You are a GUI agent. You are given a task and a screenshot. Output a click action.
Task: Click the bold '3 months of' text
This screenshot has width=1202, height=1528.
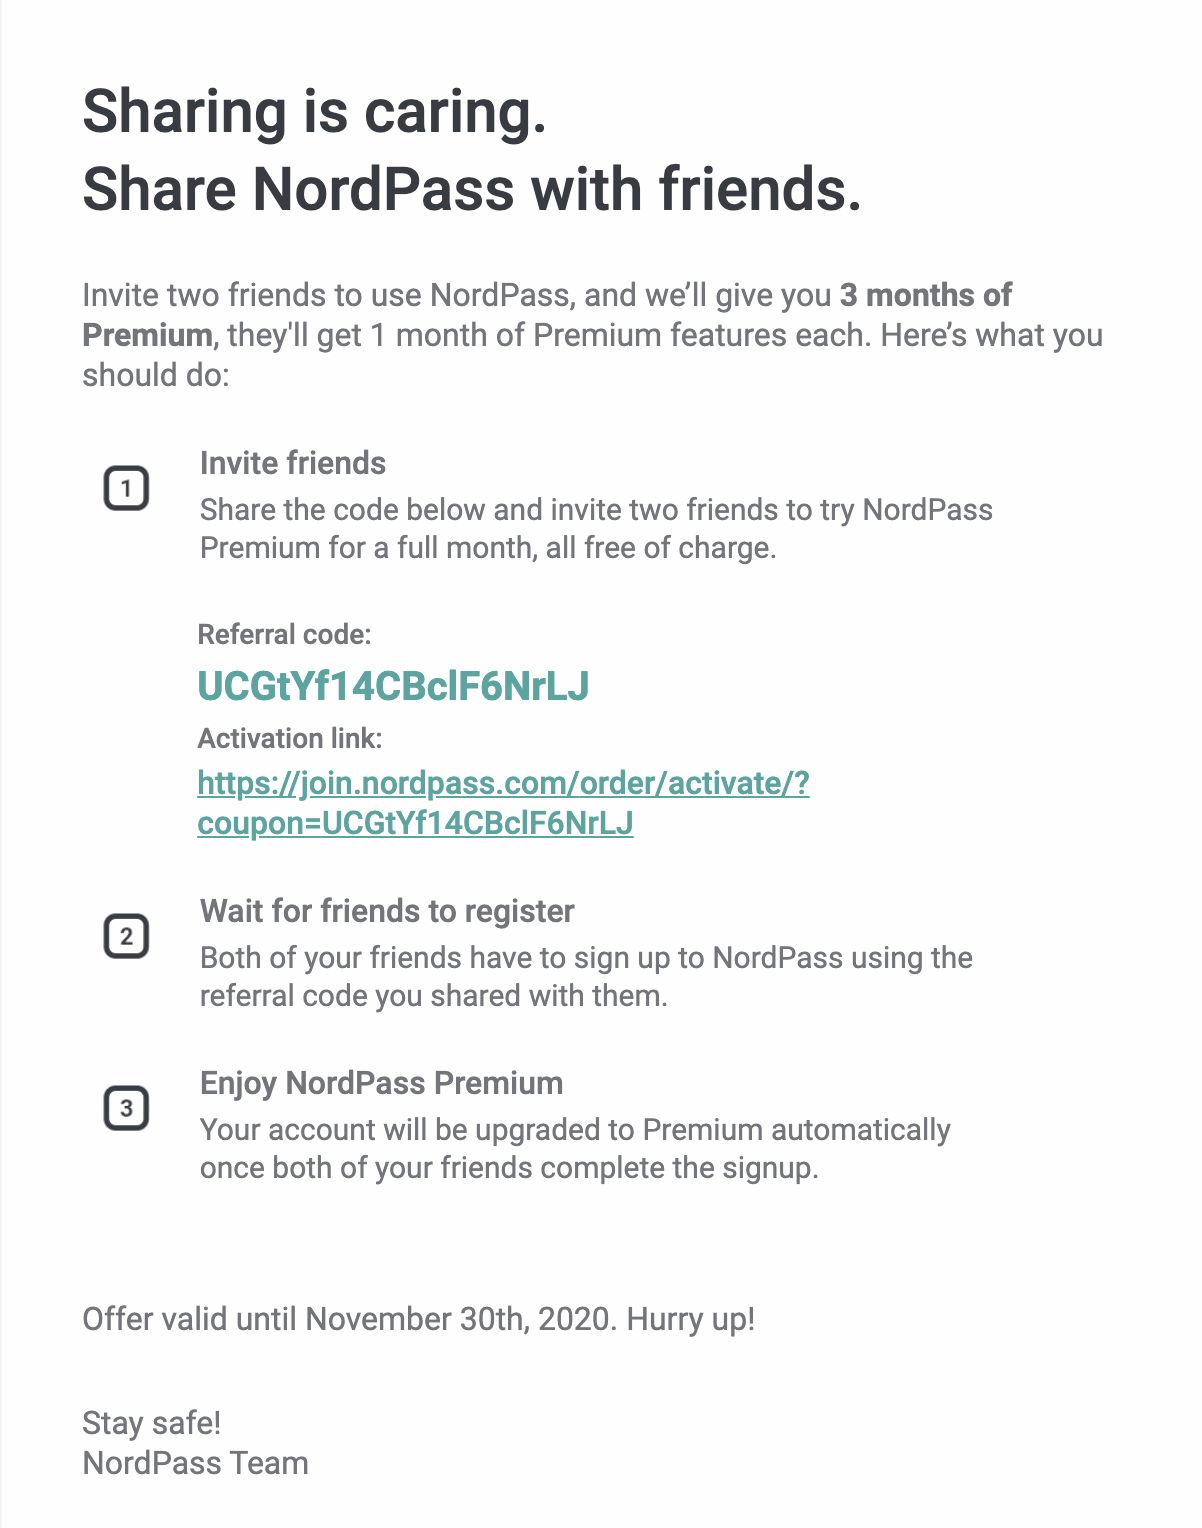coord(925,295)
